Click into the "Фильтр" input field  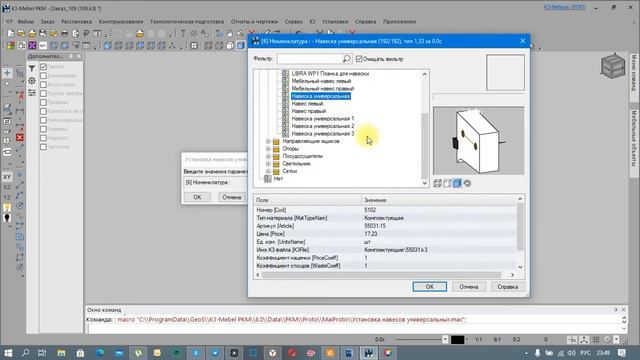(310, 59)
